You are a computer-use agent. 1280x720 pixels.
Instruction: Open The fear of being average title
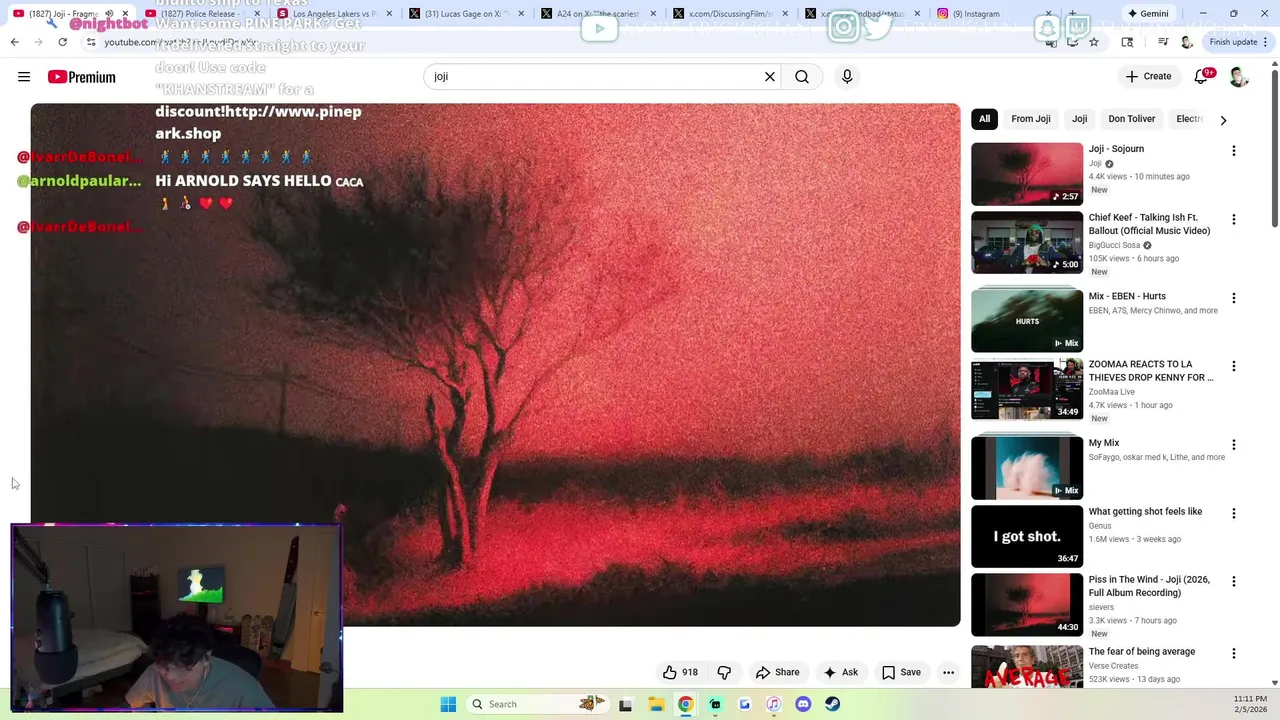1141,652
